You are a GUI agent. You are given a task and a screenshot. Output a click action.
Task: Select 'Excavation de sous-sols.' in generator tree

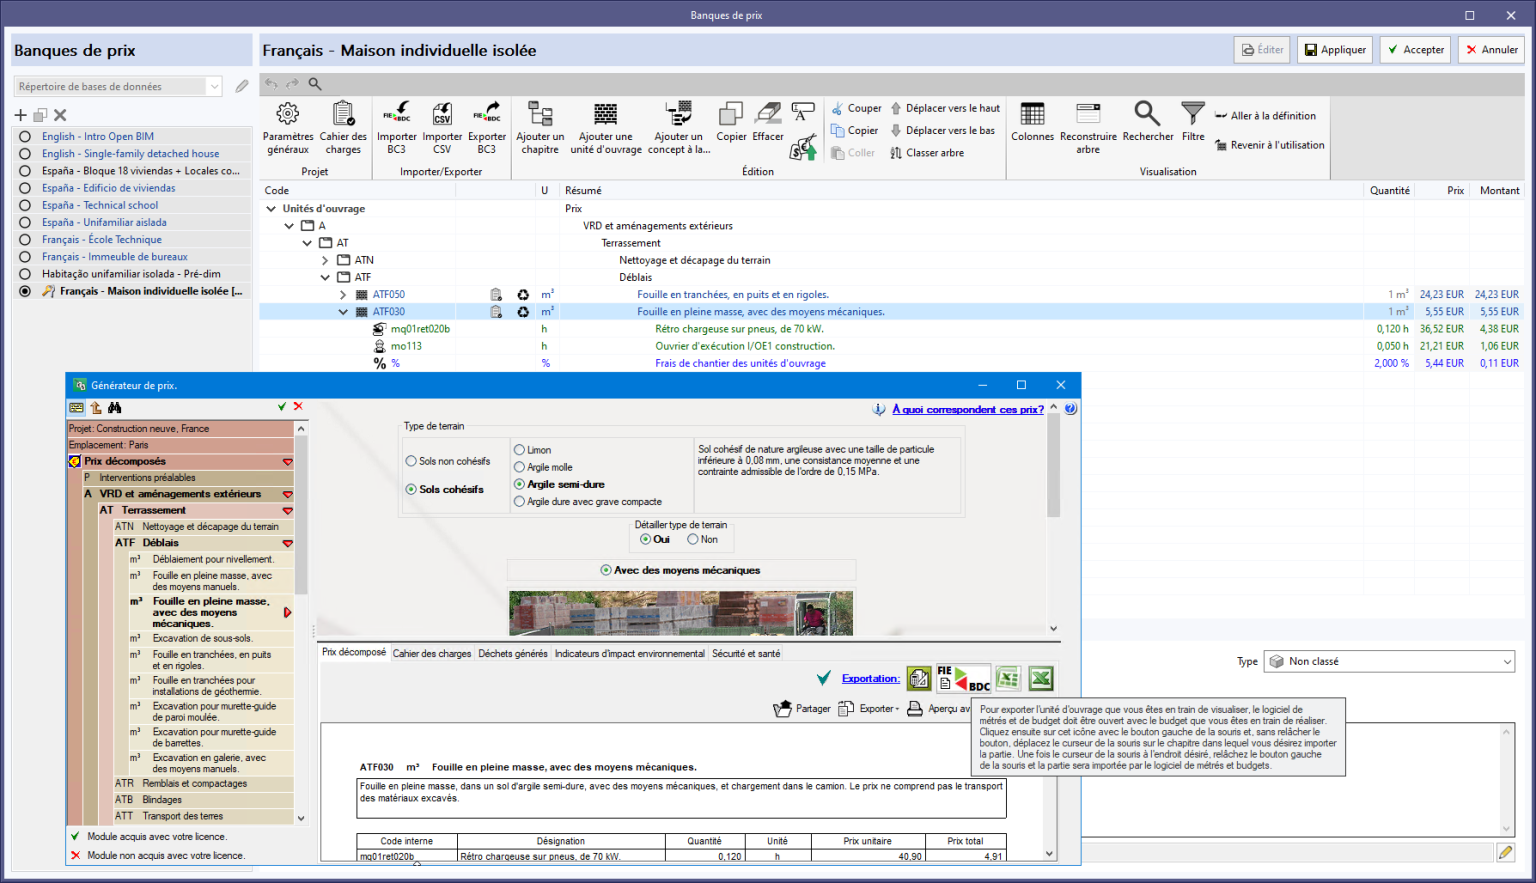tap(203, 638)
